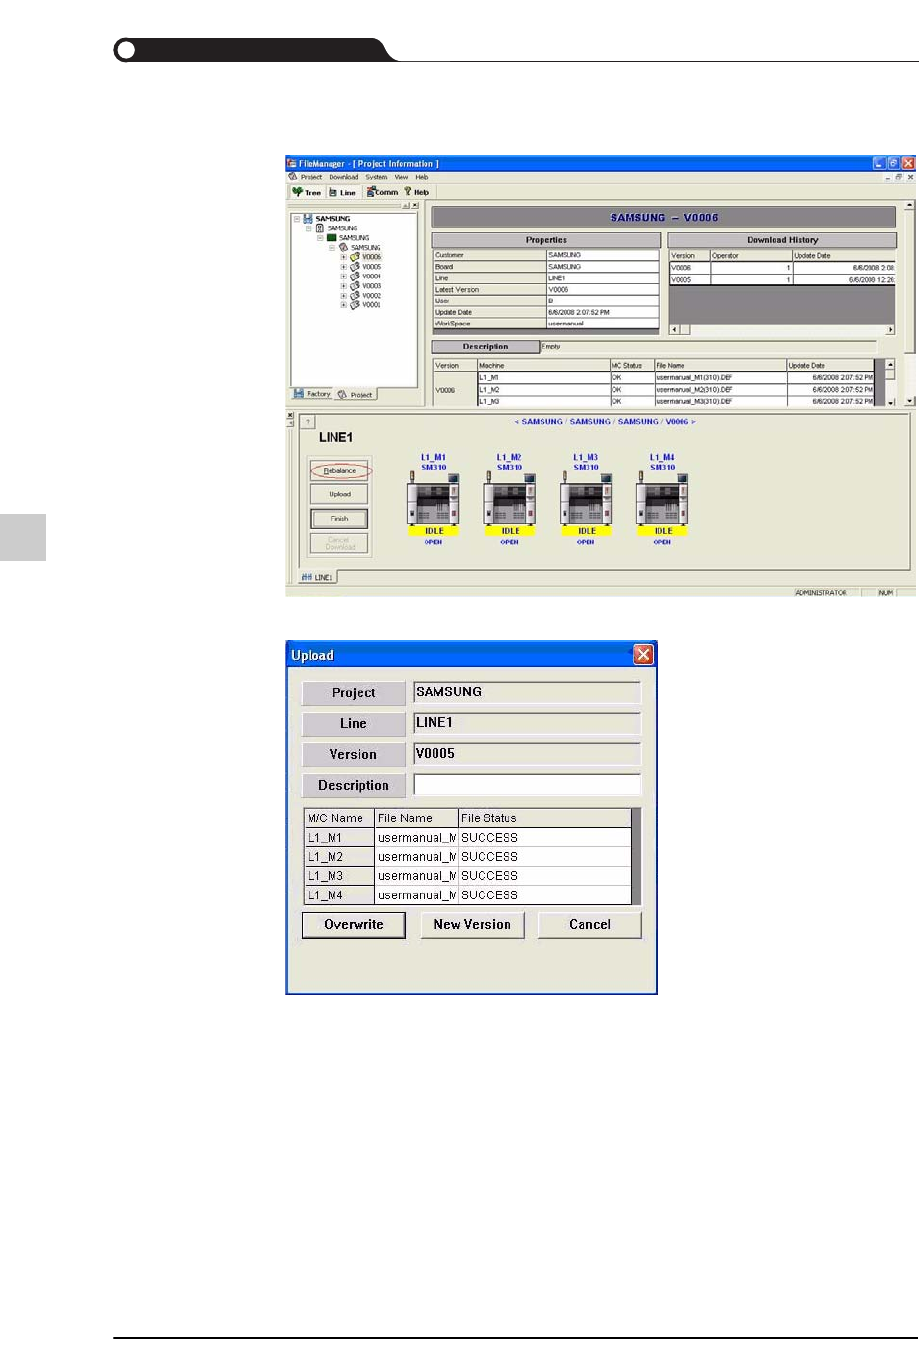Select the L1_M1 machine image

pyautogui.click(x=433, y=499)
